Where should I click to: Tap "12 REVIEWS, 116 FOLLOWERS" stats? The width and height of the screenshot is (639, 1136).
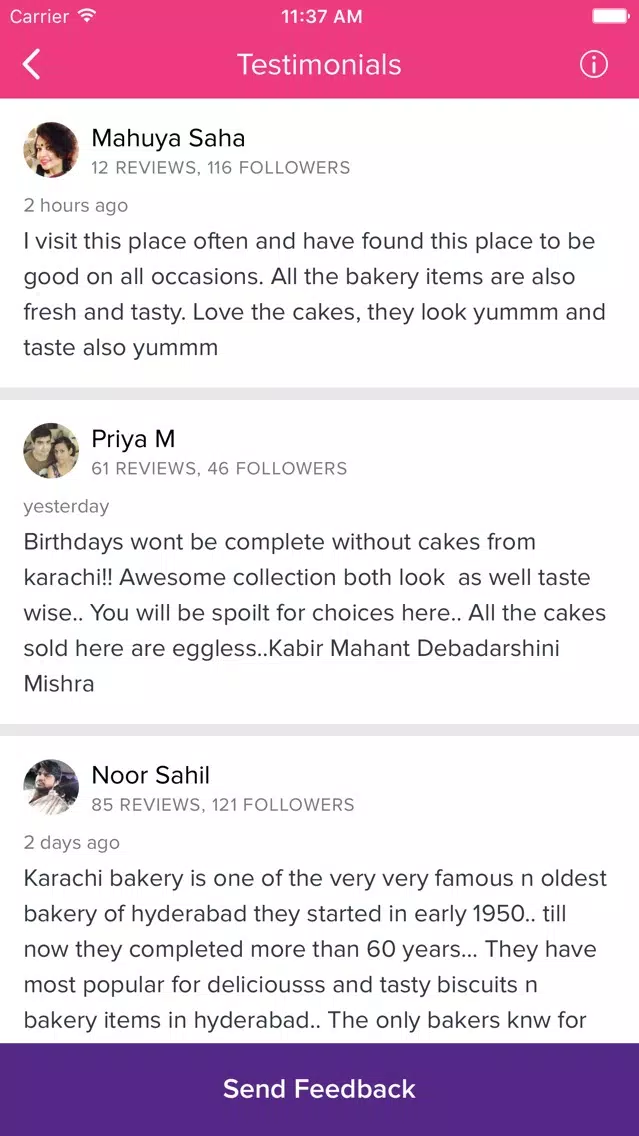[x=220, y=168]
